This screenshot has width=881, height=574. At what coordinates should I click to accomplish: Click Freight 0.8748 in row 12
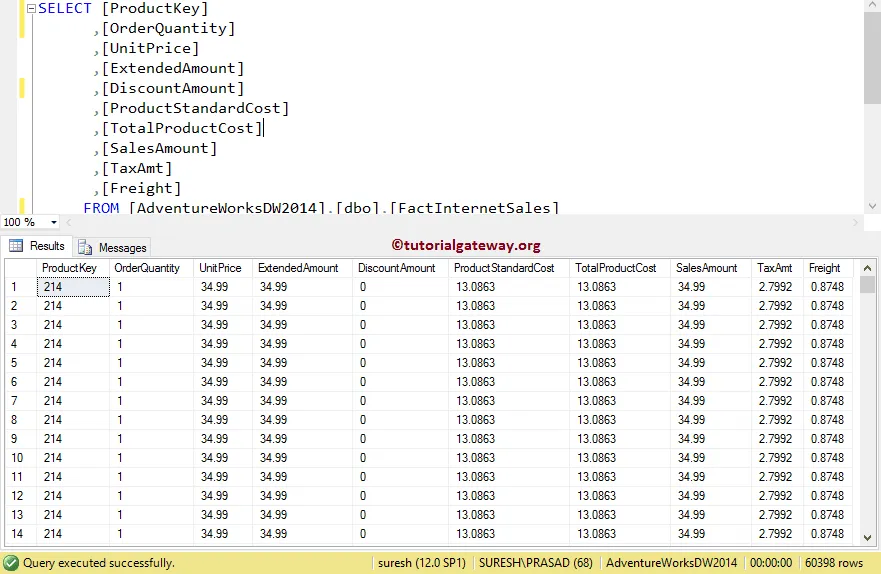tap(828, 496)
